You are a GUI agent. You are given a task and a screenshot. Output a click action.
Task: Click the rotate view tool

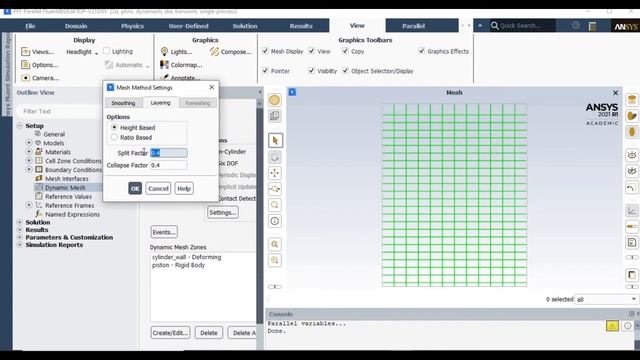pos(275,157)
